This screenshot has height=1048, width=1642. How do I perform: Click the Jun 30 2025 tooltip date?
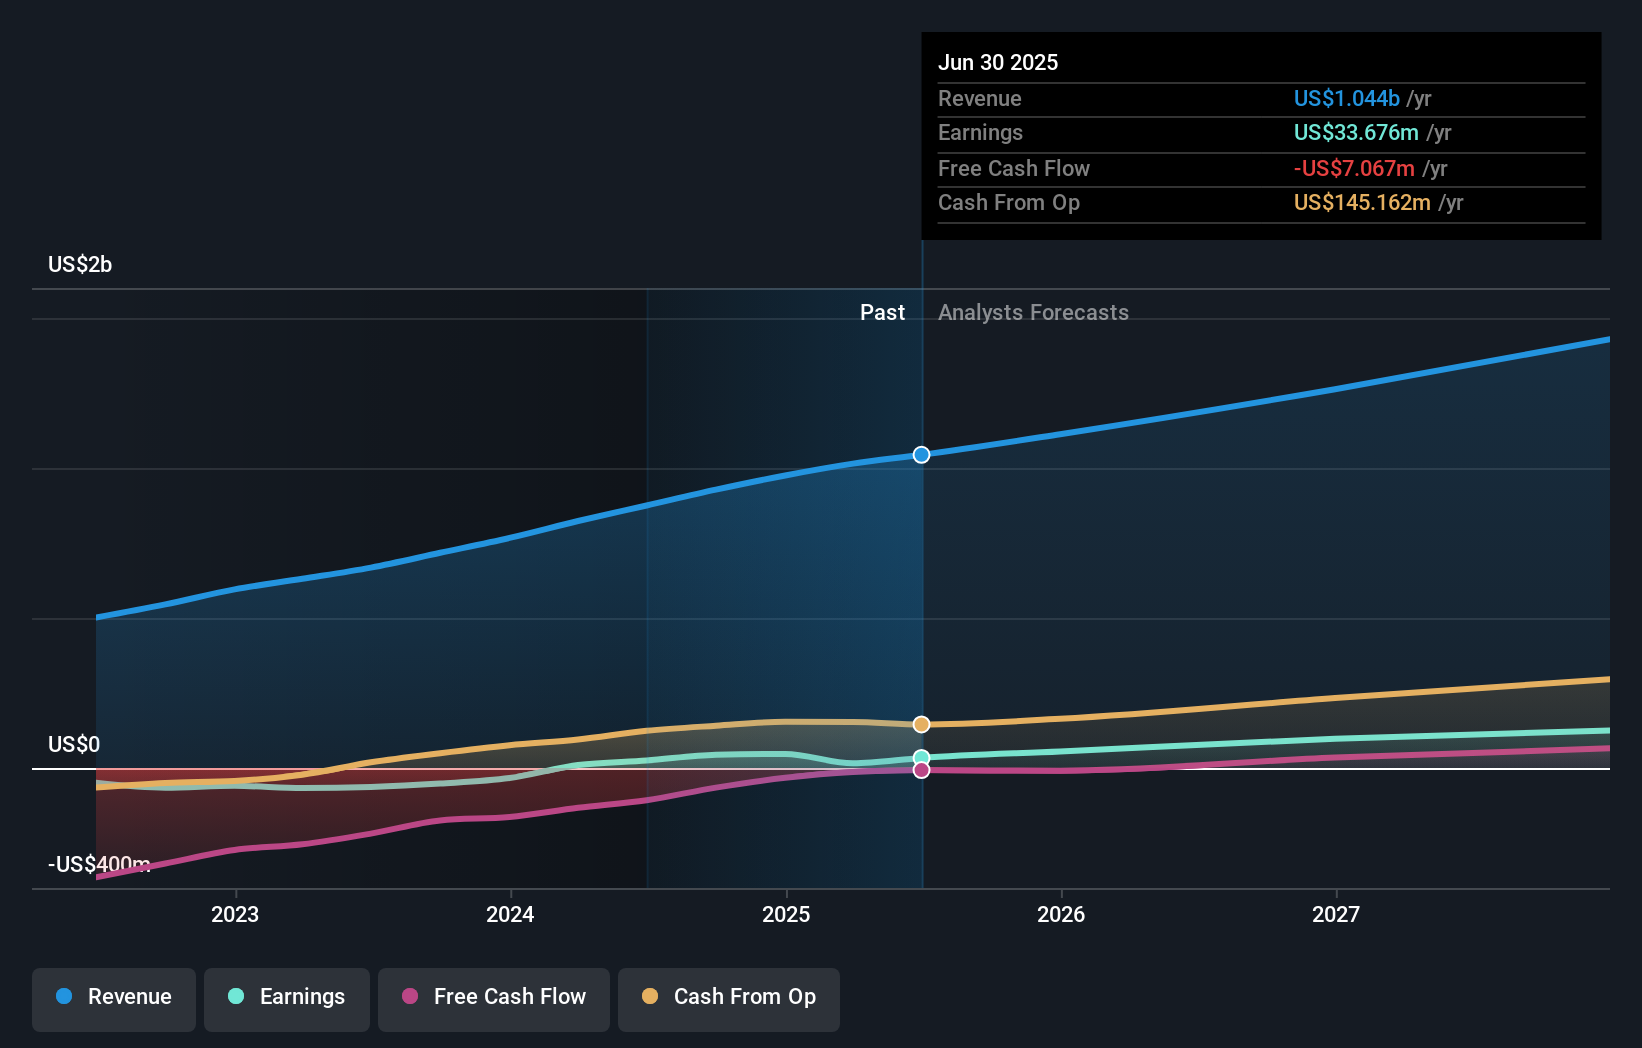(998, 62)
